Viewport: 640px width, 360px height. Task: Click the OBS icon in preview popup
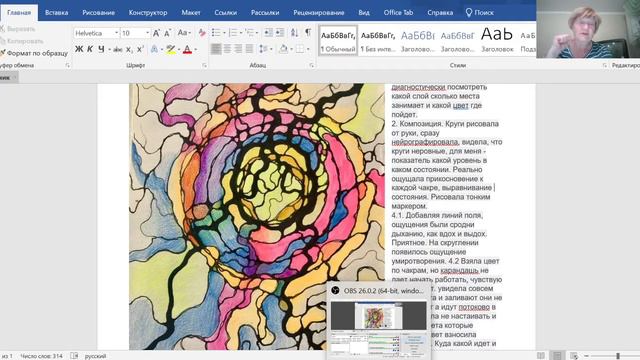click(336, 291)
